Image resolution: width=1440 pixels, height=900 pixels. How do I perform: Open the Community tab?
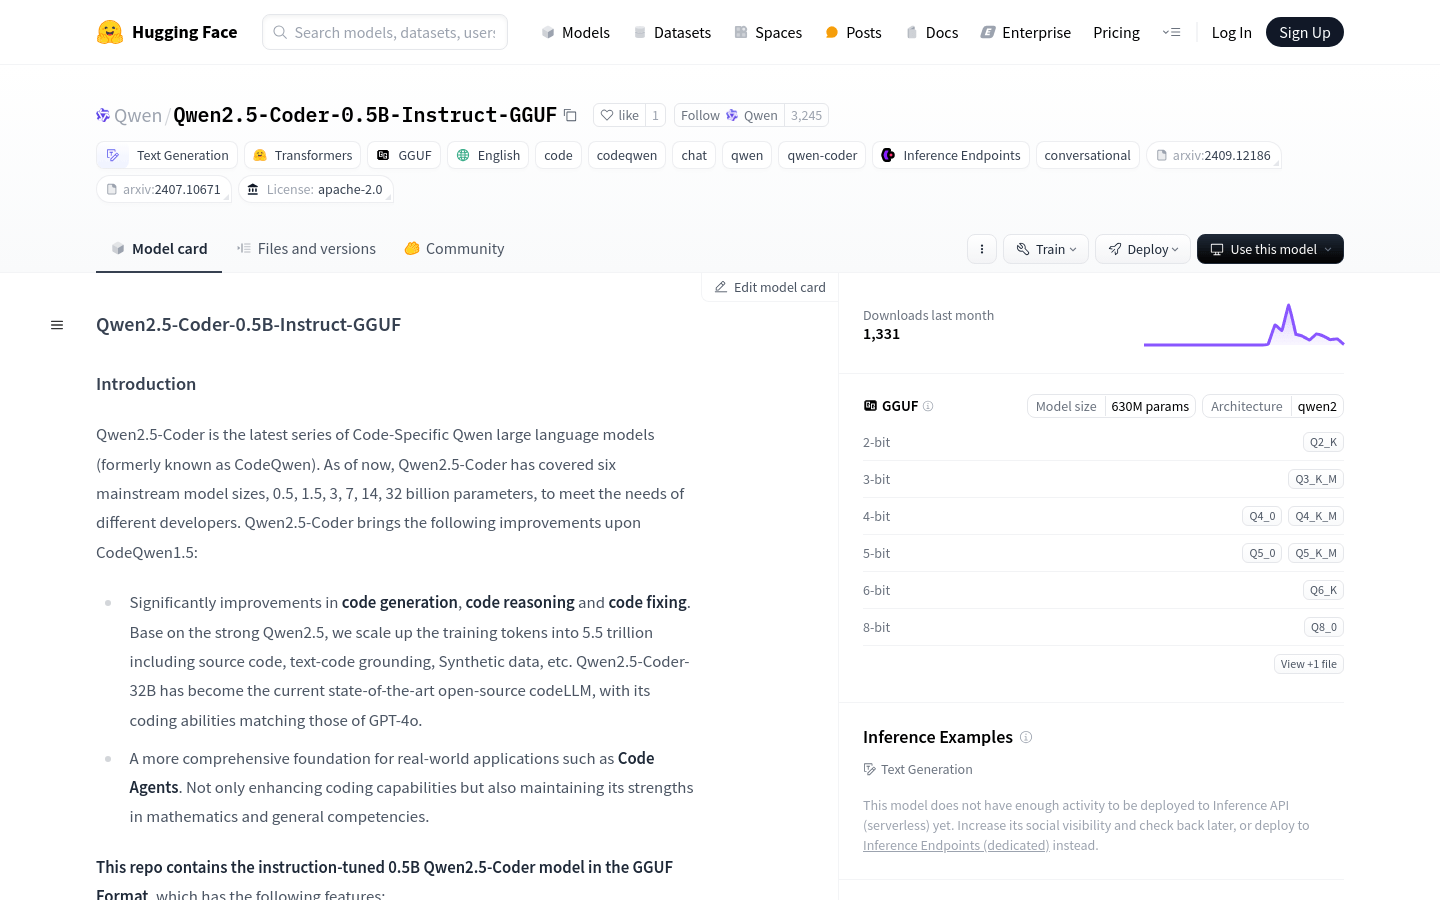453,248
